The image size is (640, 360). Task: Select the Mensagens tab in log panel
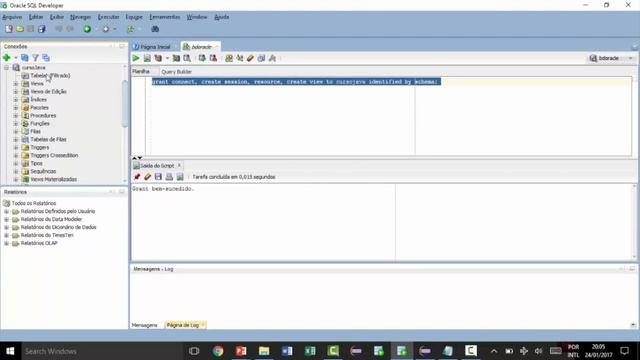144,325
